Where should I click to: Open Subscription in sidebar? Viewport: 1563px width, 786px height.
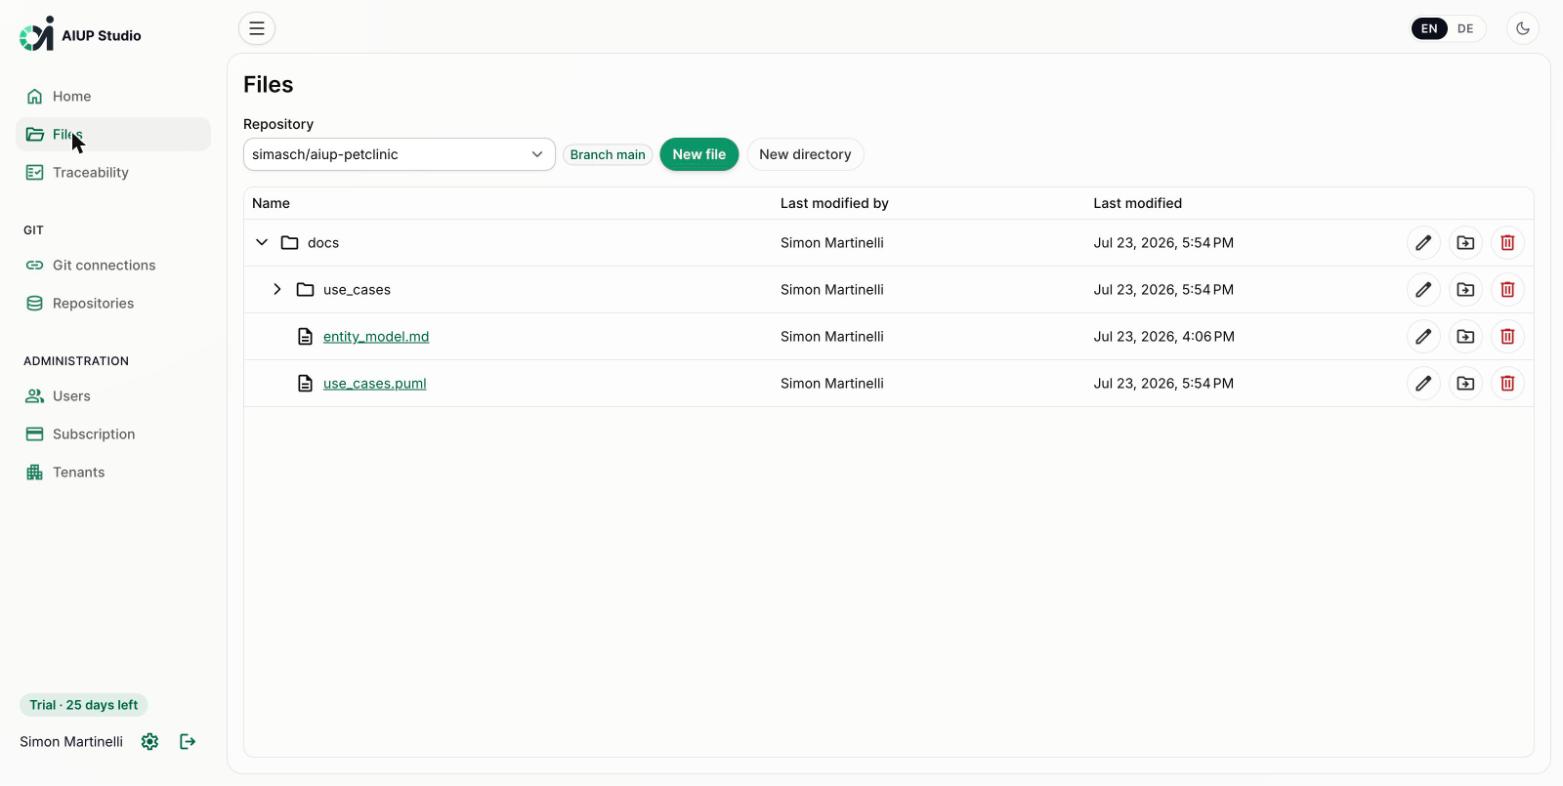113,435
